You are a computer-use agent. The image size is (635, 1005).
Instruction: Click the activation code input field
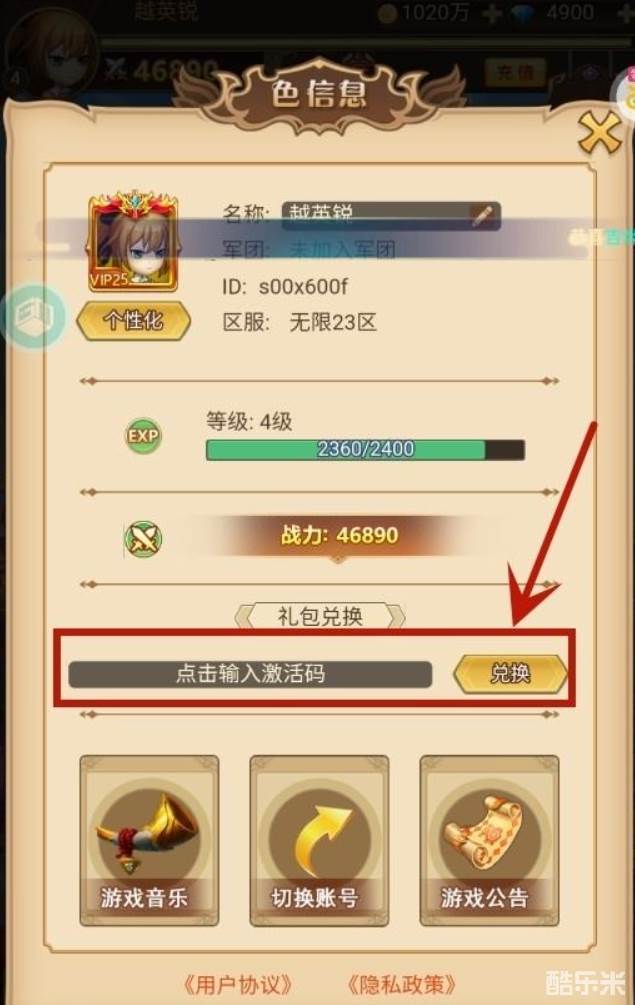pyautogui.click(x=250, y=674)
